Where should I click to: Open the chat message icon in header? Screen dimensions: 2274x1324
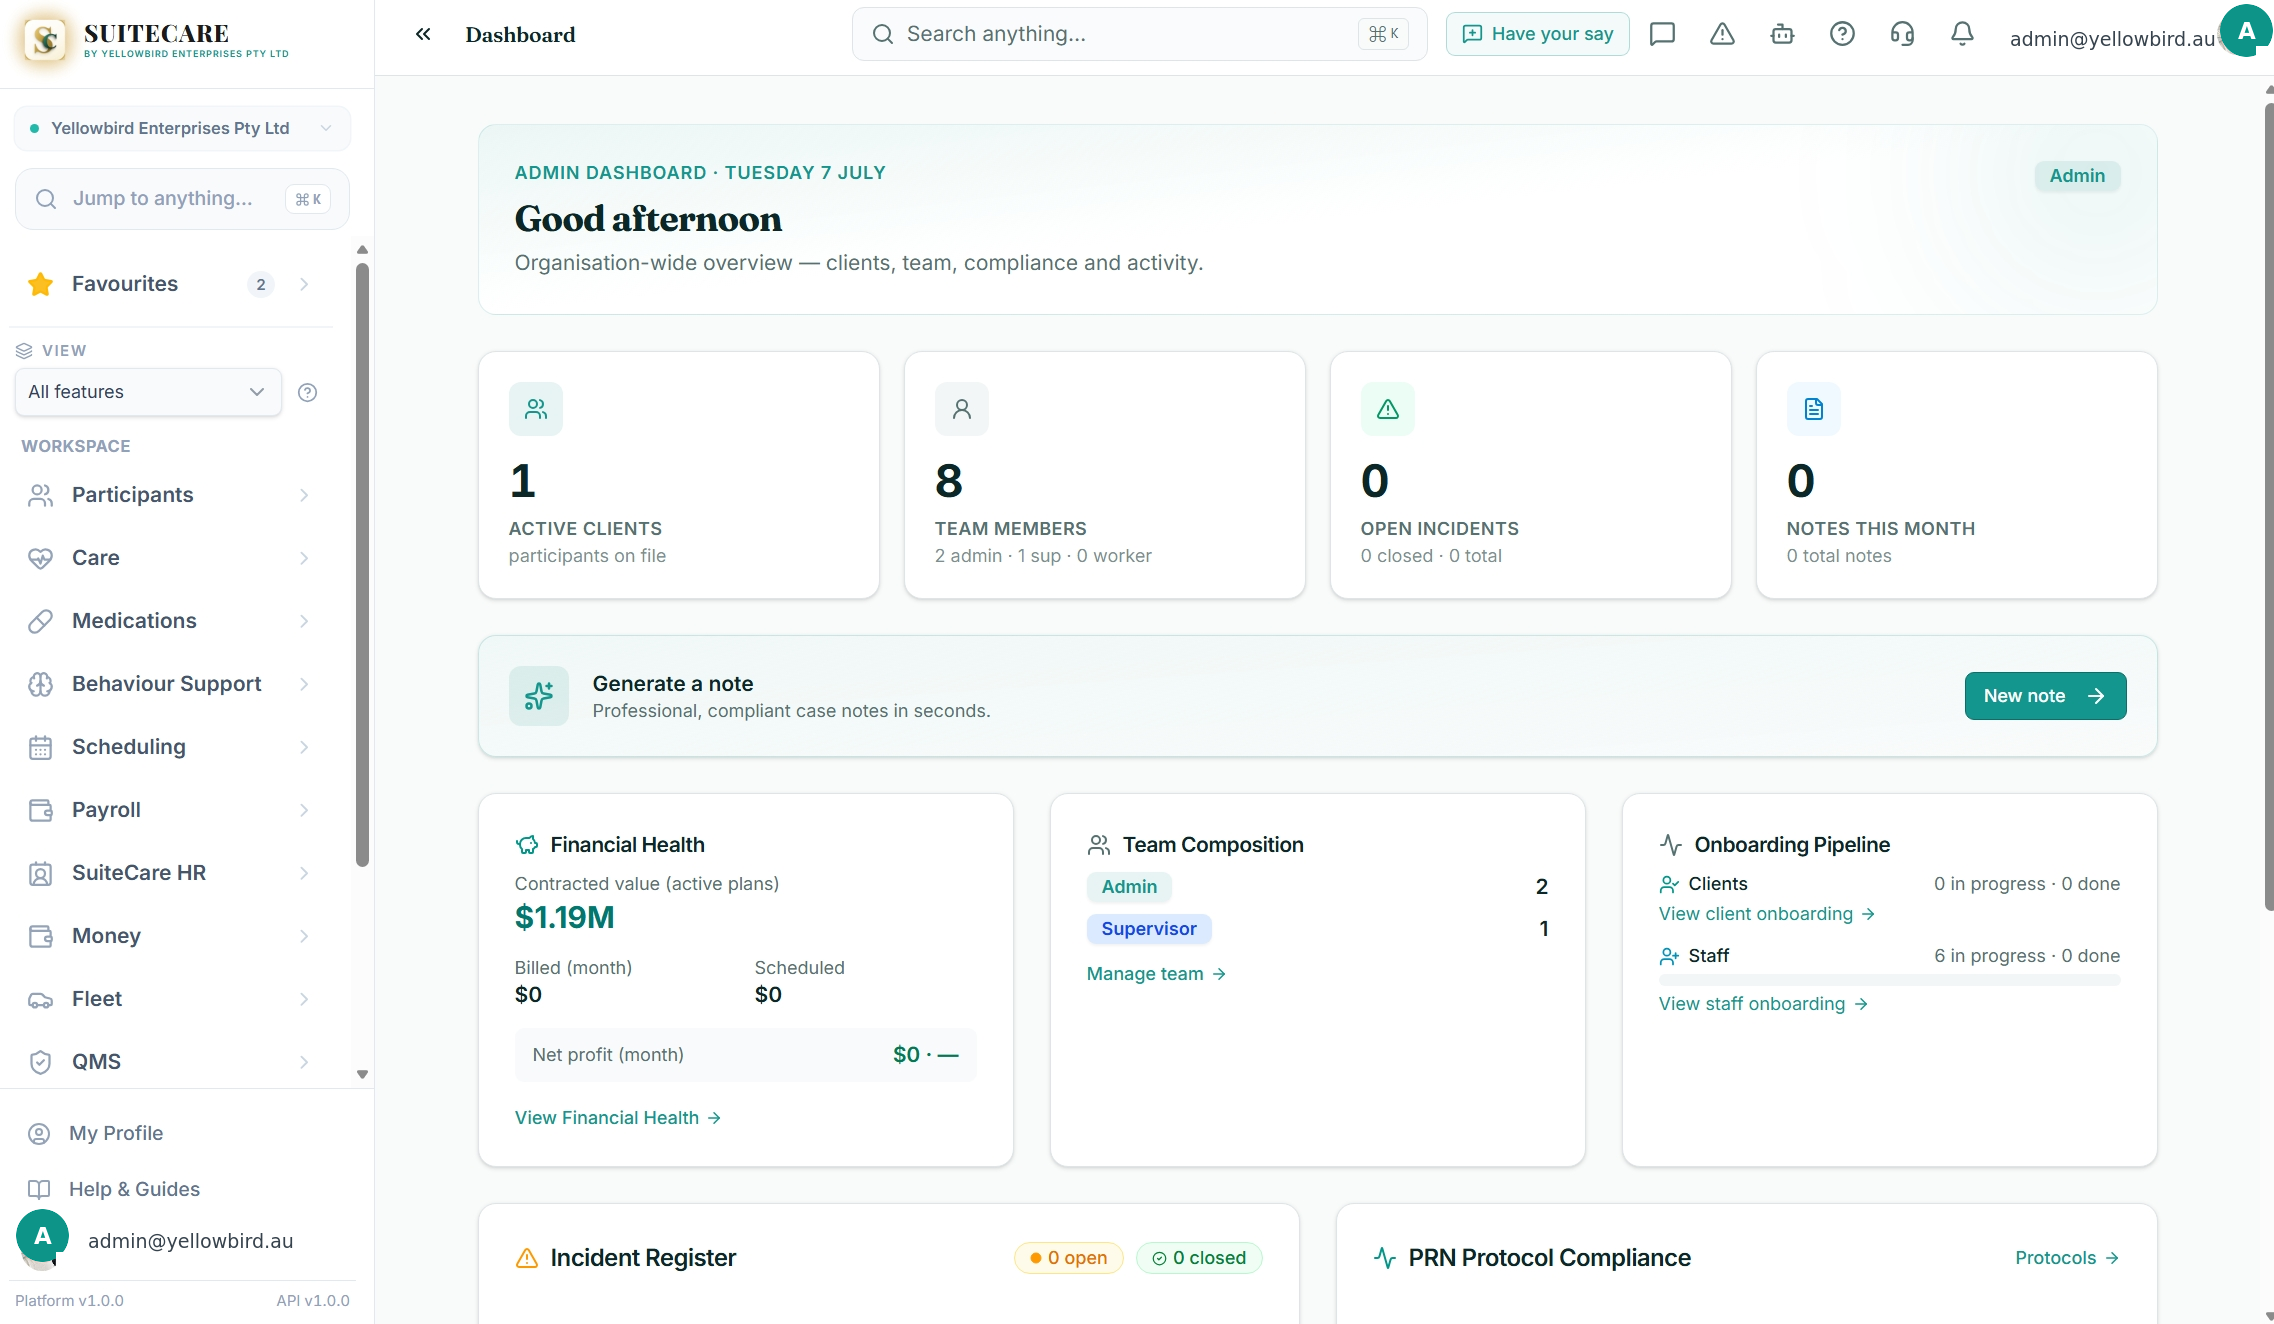point(1662,34)
